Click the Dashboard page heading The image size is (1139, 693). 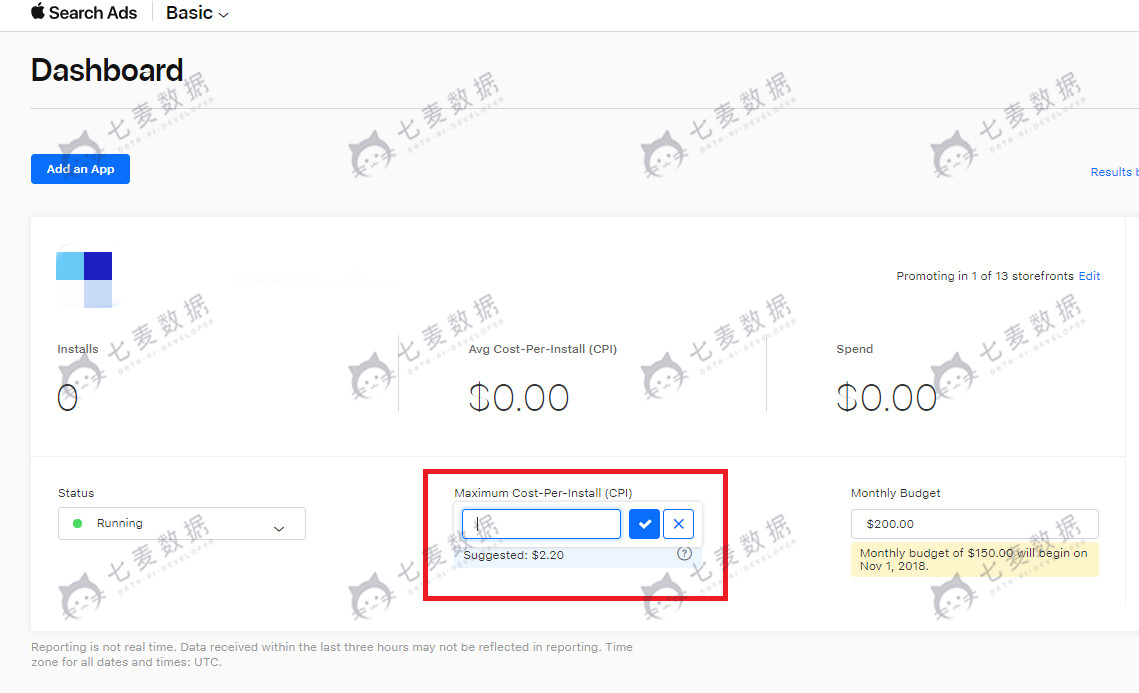107,70
